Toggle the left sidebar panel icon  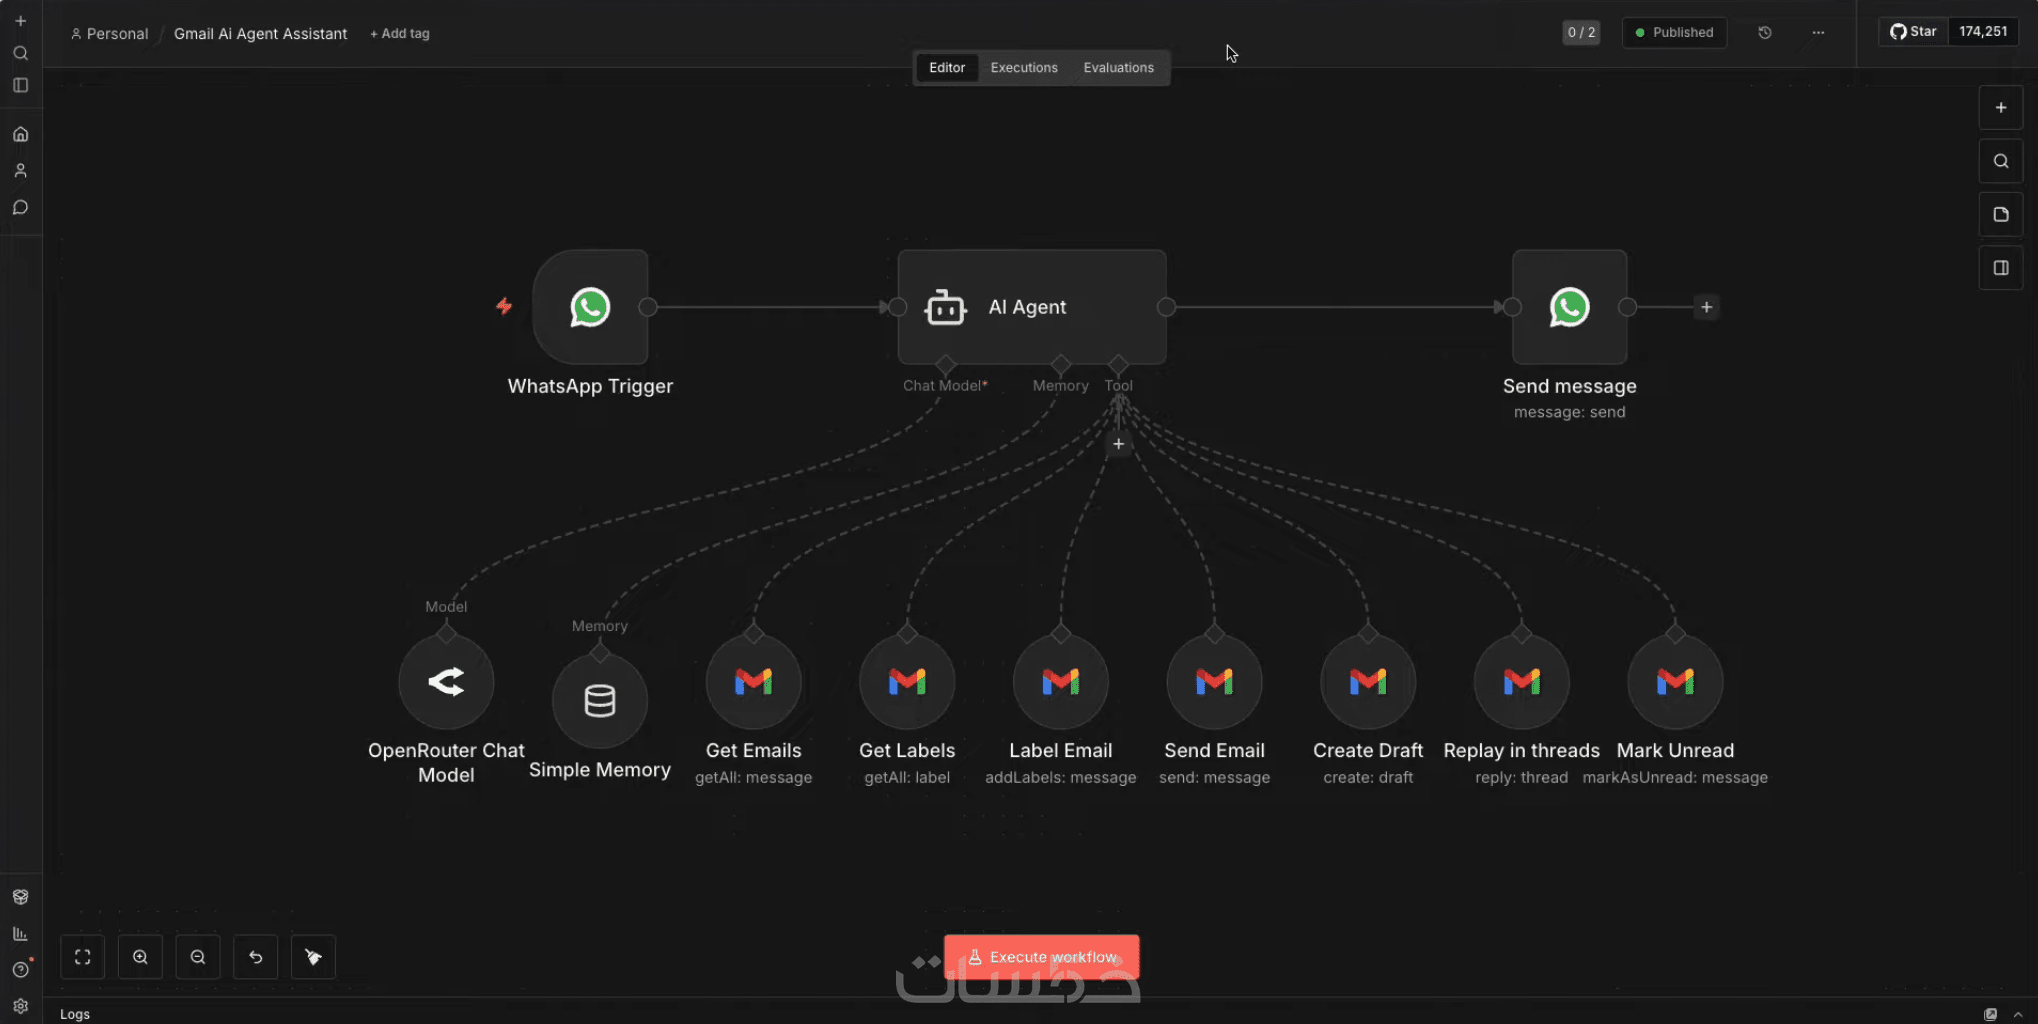click(20, 85)
